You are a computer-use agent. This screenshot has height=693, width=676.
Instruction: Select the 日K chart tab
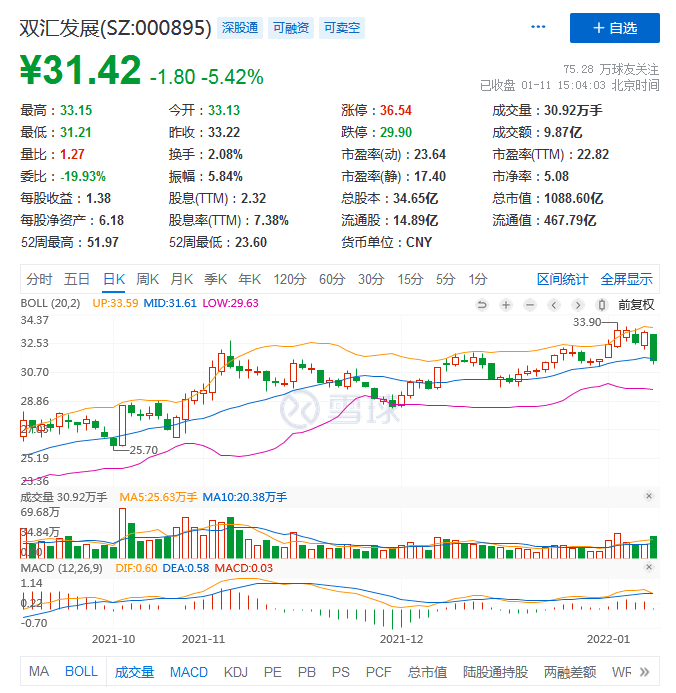click(114, 279)
